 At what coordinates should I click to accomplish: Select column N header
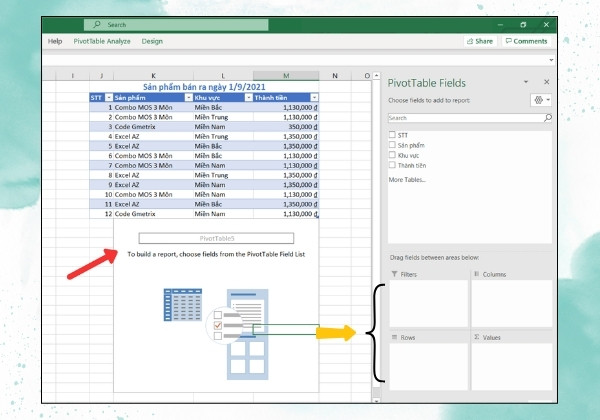pyautogui.click(x=335, y=76)
